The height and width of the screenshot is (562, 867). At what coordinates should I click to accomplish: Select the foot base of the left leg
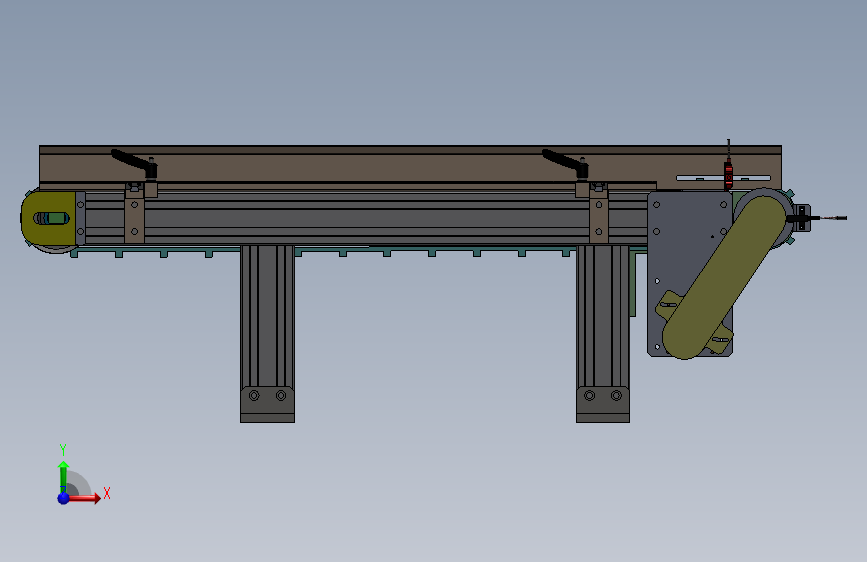pyautogui.click(x=267, y=405)
